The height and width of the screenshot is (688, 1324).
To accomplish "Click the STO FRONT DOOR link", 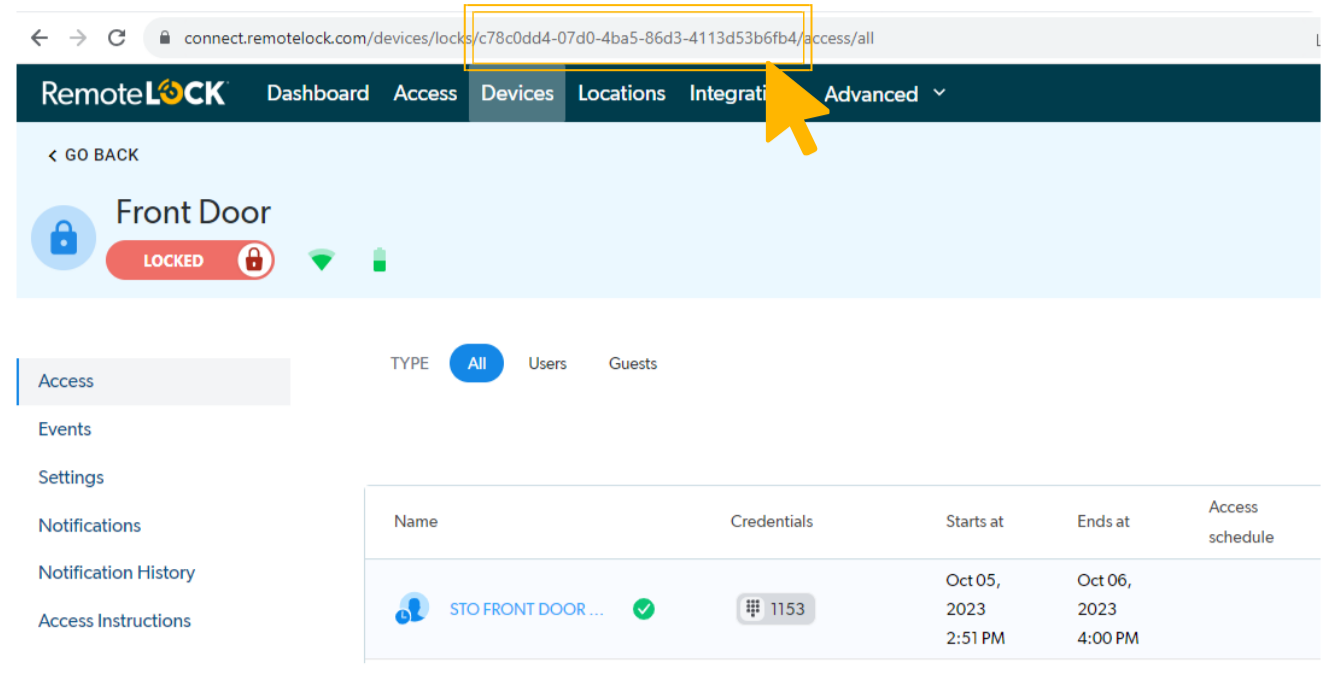I will (x=527, y=609).
